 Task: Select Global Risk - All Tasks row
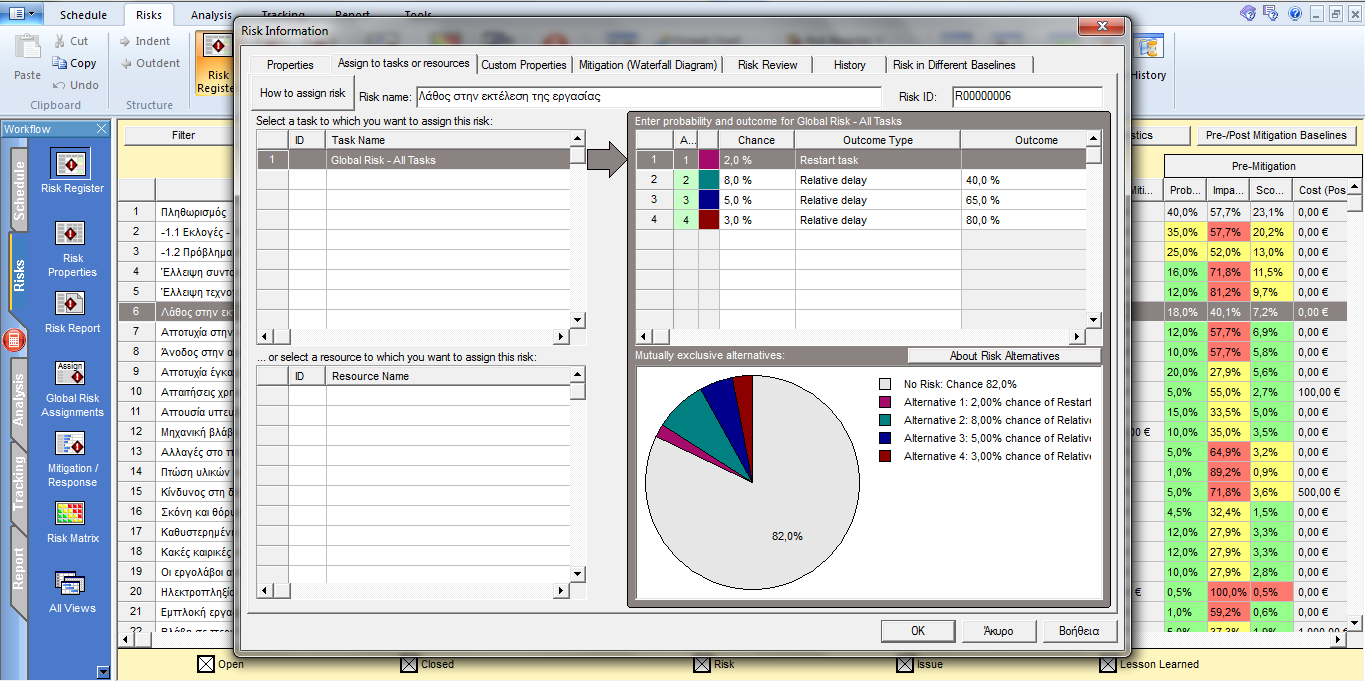coord(414,160)
